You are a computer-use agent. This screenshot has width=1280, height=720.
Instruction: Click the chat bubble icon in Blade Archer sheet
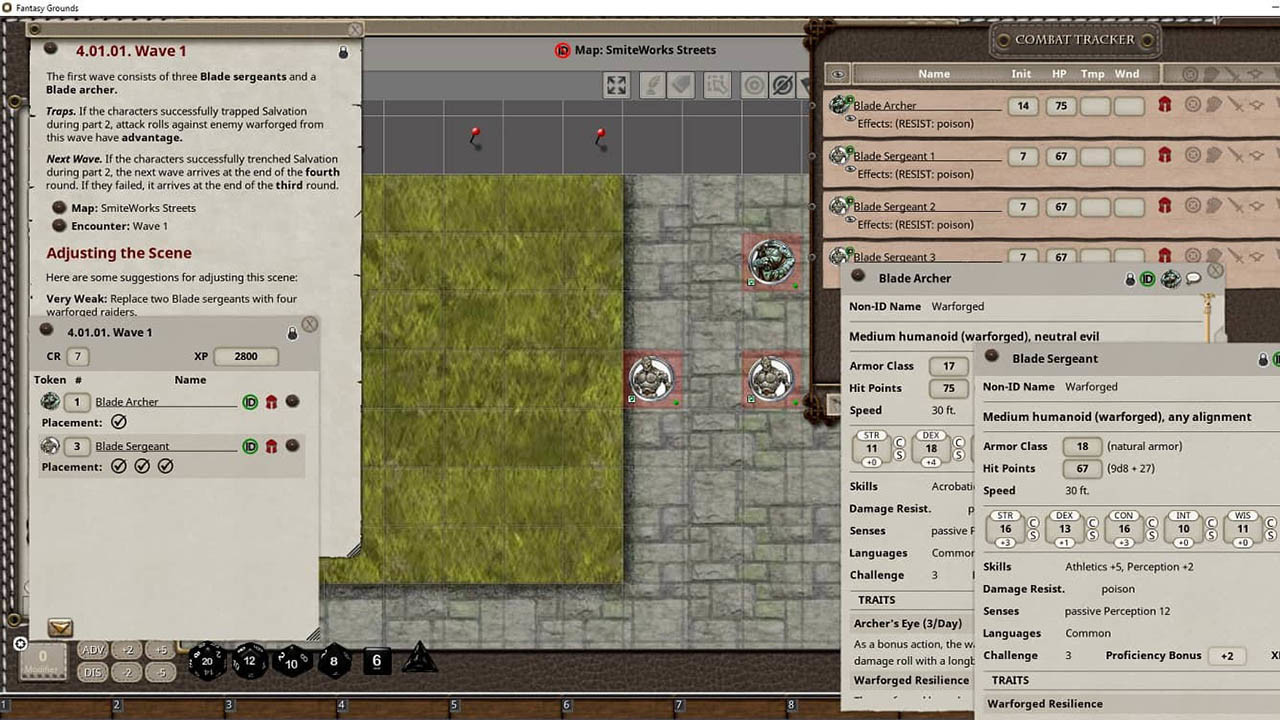pyautogui.click(x=1193, y=279)
